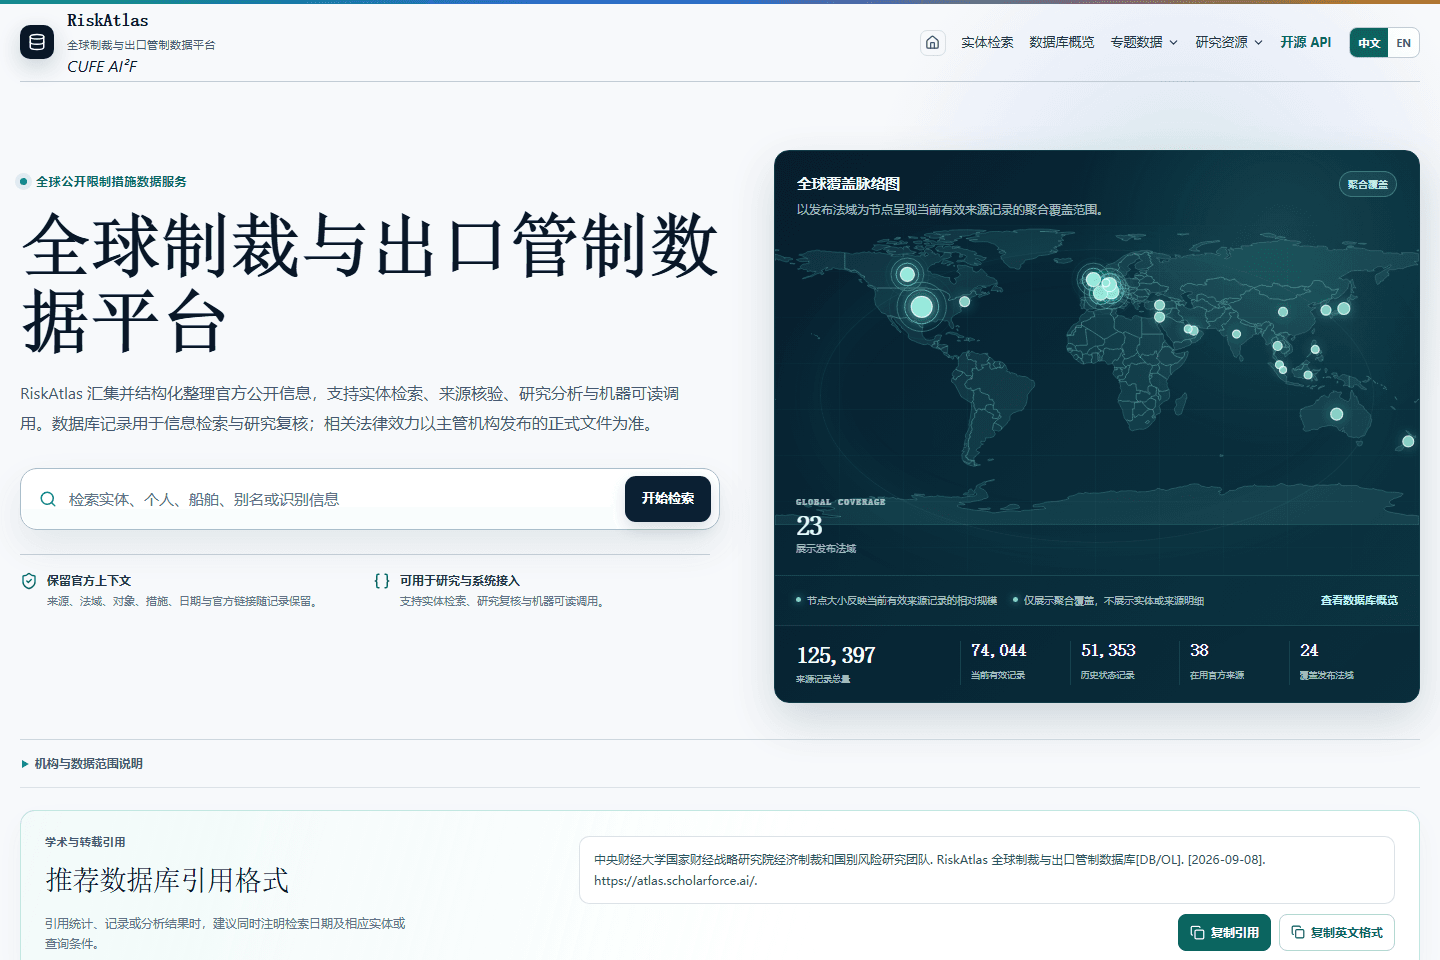Switch language to EN
The width and height of the screenshot is (1440, 960).
(1404, 43)
